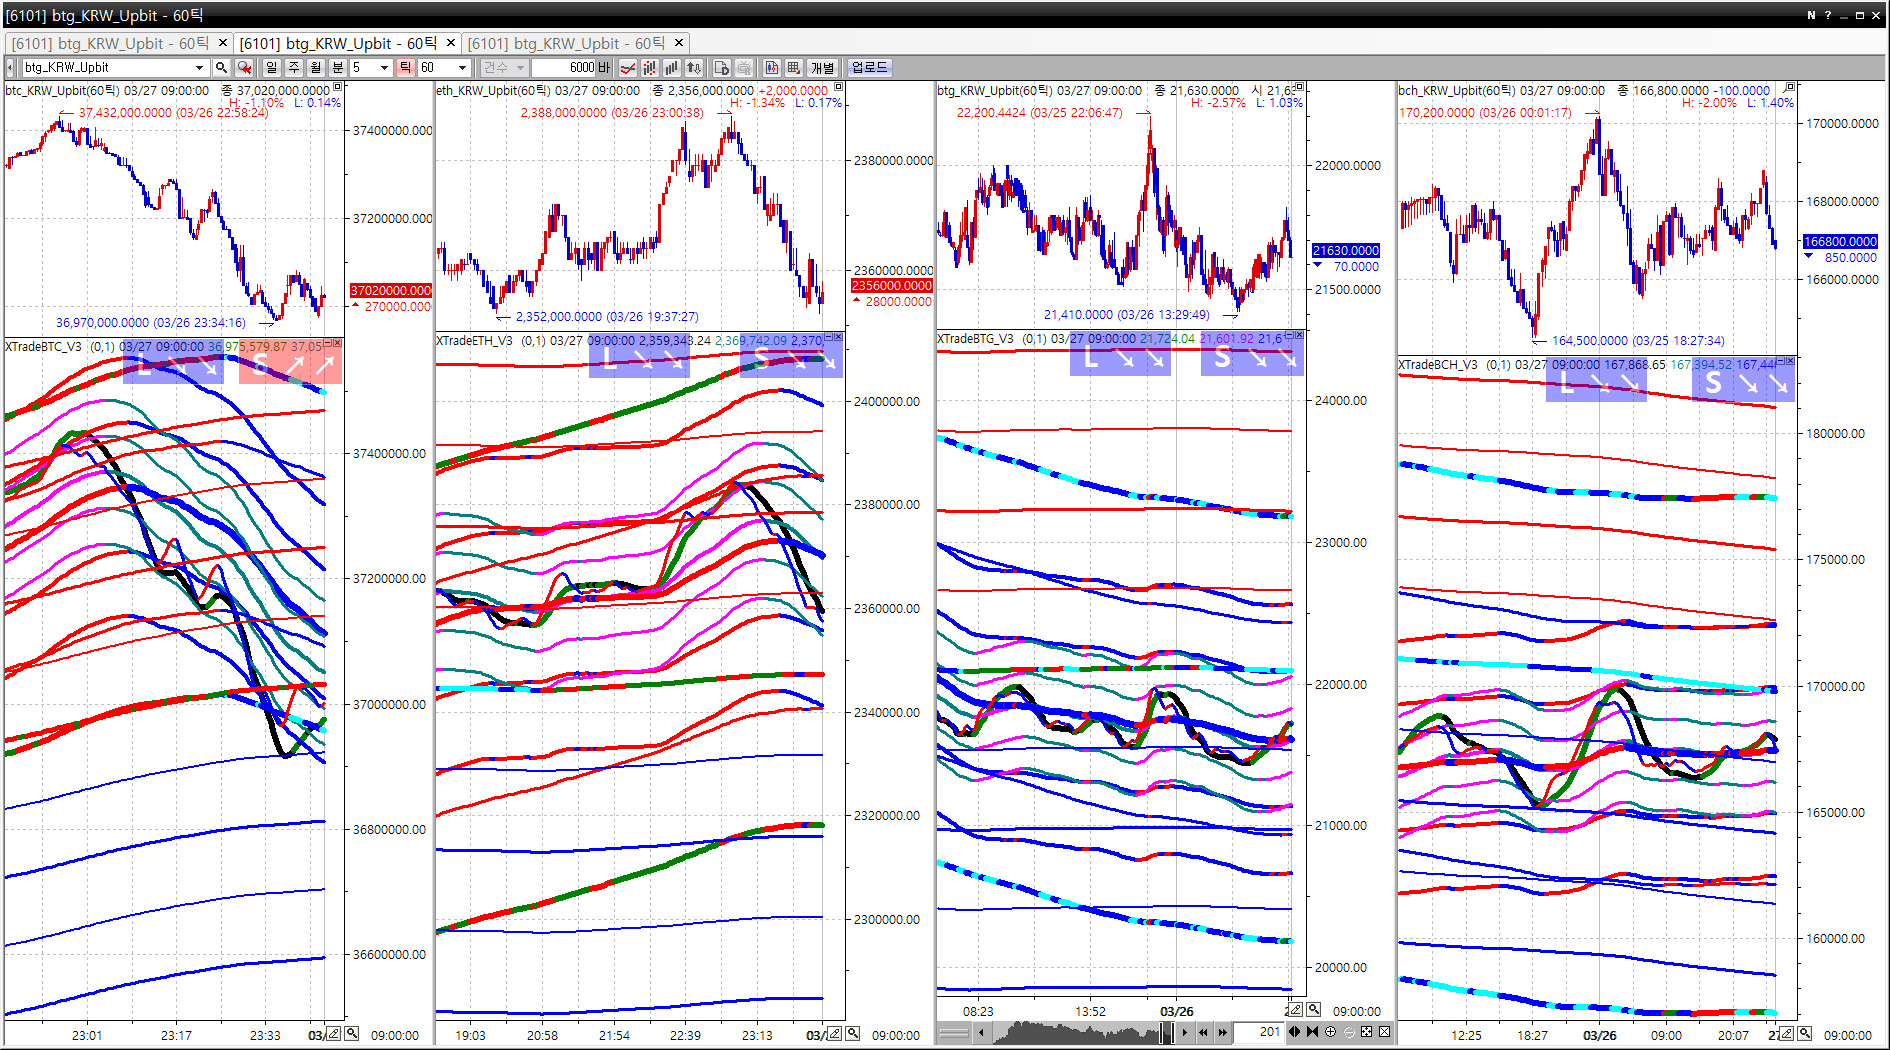Open the tick interval 60 dropdown
Viewport: 1890px width, 1050px height.
(462, 68)
